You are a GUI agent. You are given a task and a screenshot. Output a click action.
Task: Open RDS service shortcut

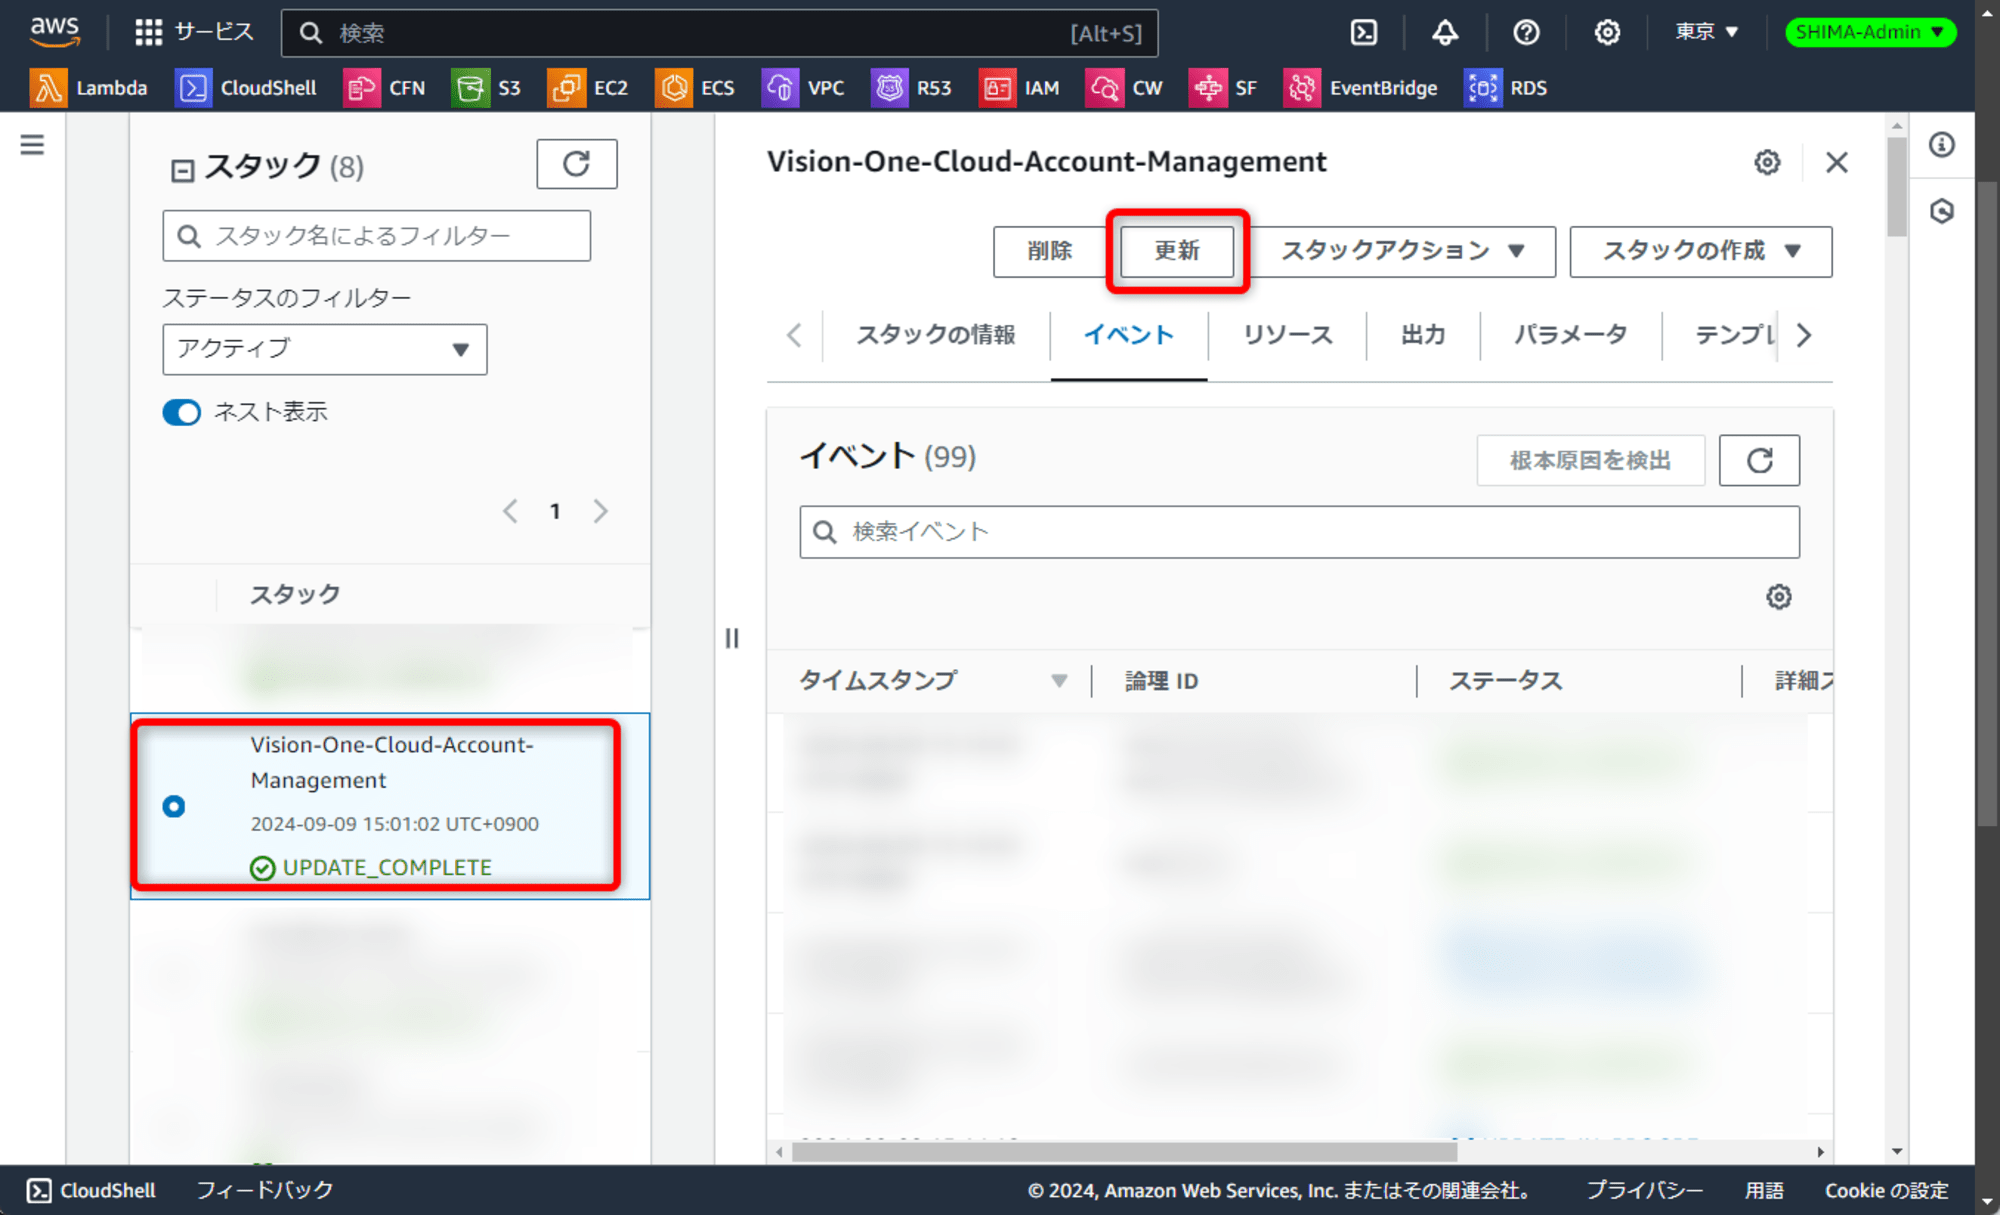tap(1506, 88)
